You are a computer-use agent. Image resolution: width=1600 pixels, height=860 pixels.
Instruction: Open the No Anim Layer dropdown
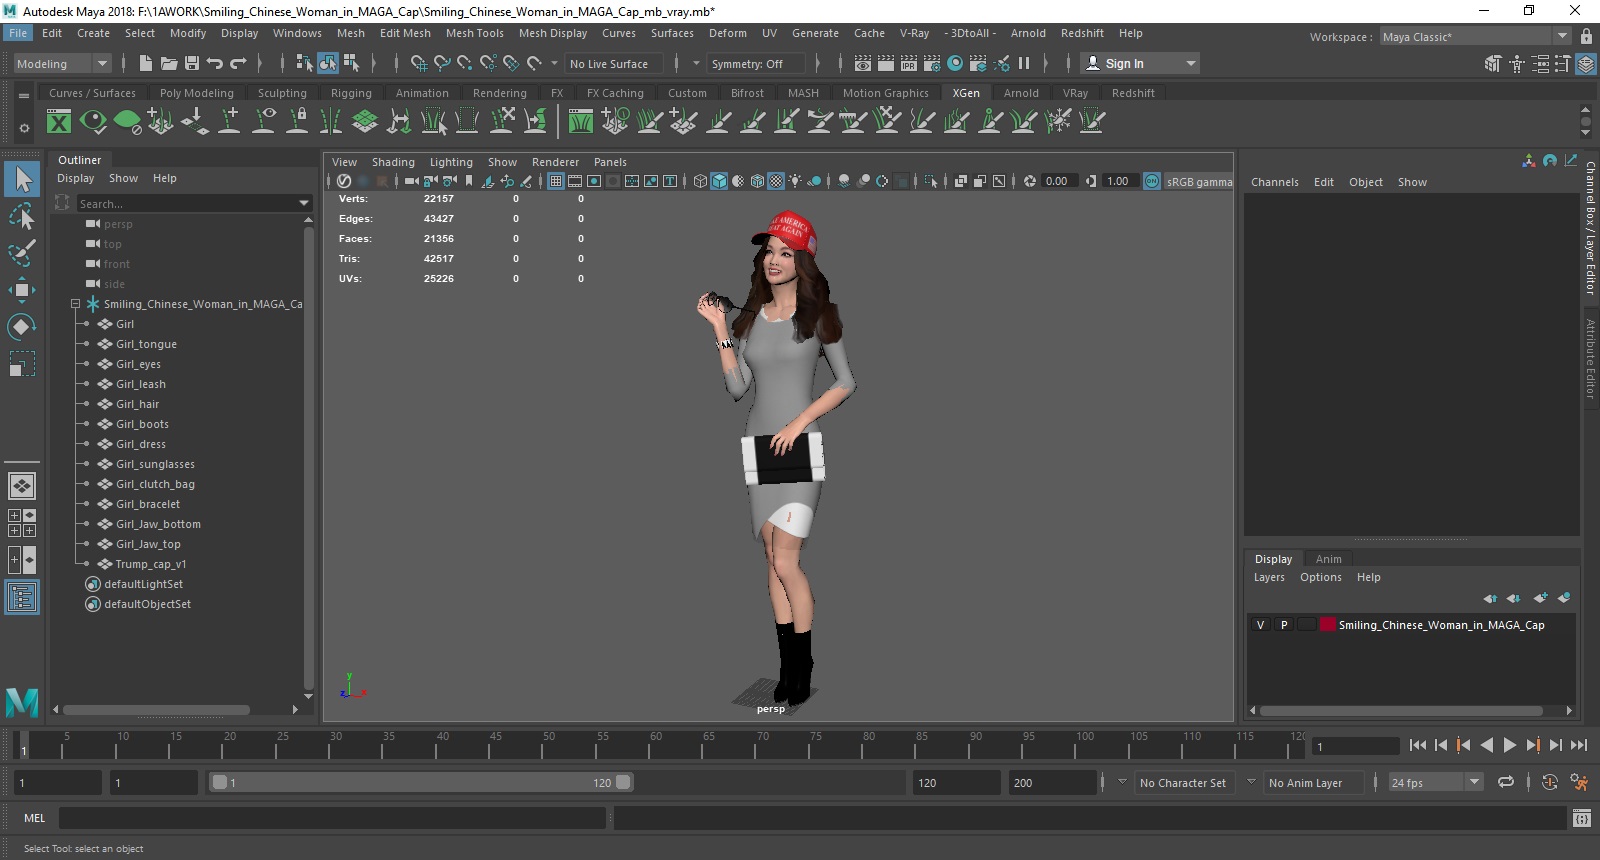(x=1251, y=782)
